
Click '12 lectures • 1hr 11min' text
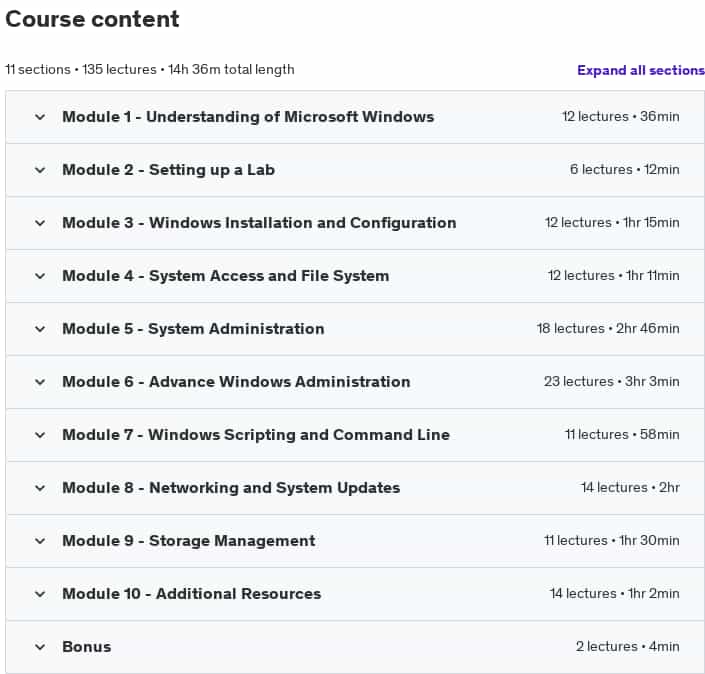614,275
